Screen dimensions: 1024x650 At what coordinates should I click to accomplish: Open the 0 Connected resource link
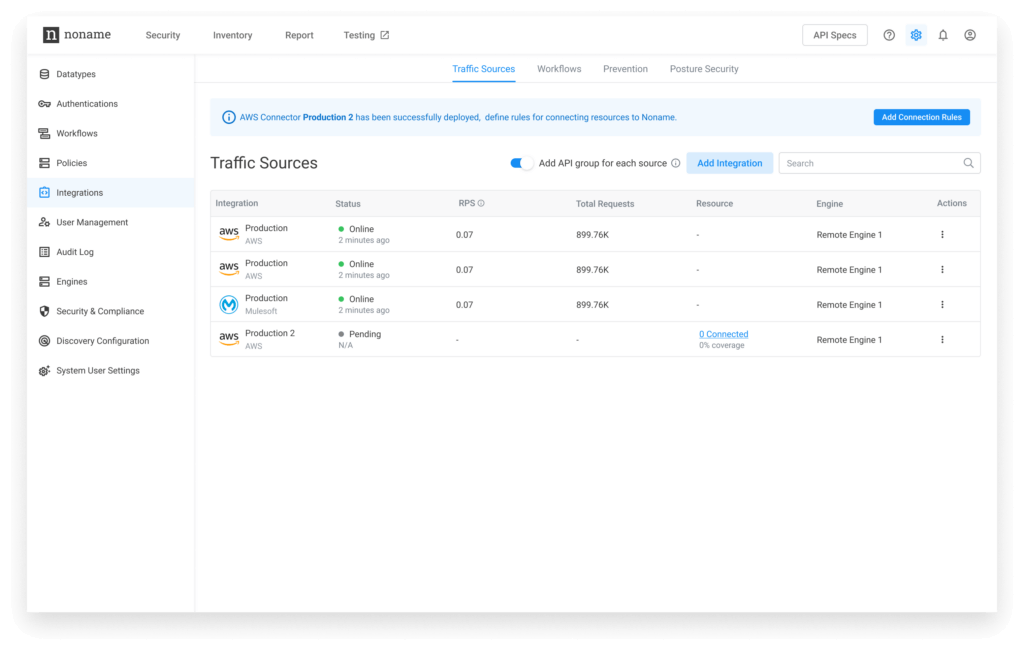tap(723, 334)
